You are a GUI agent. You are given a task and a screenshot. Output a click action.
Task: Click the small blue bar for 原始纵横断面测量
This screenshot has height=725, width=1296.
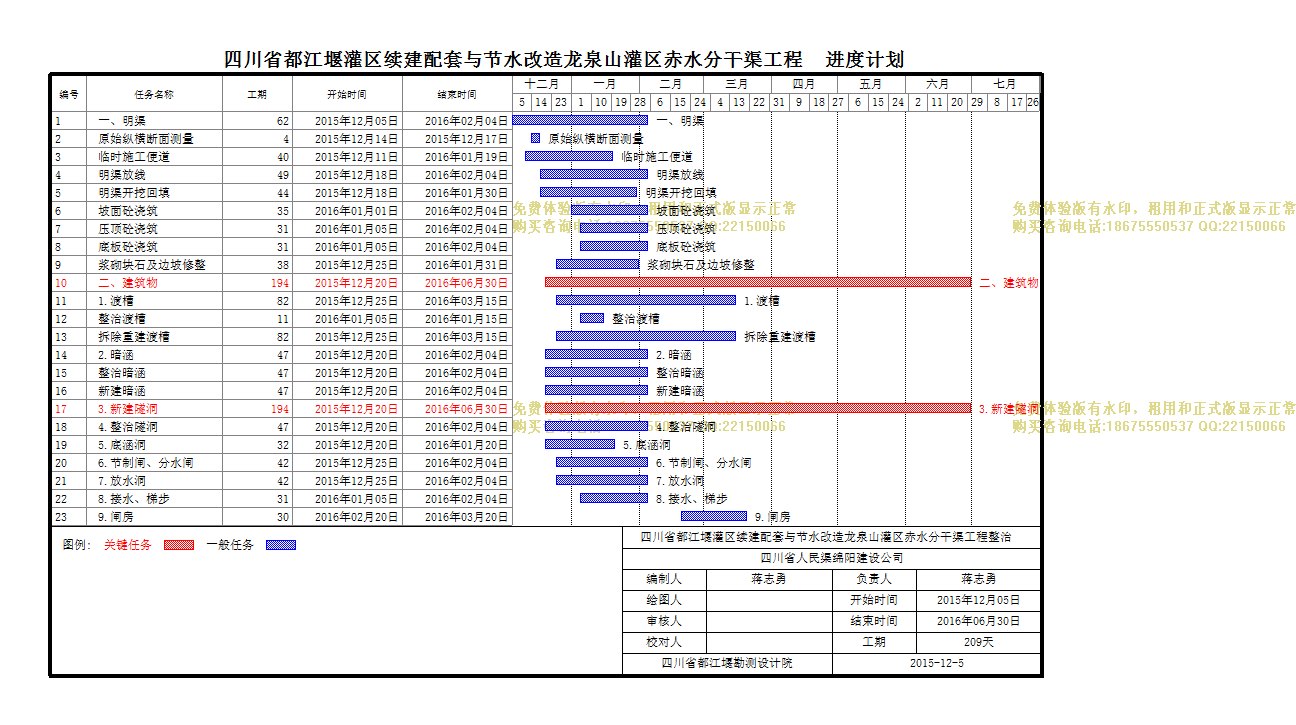pyautogui.click(x=536, y=138)
